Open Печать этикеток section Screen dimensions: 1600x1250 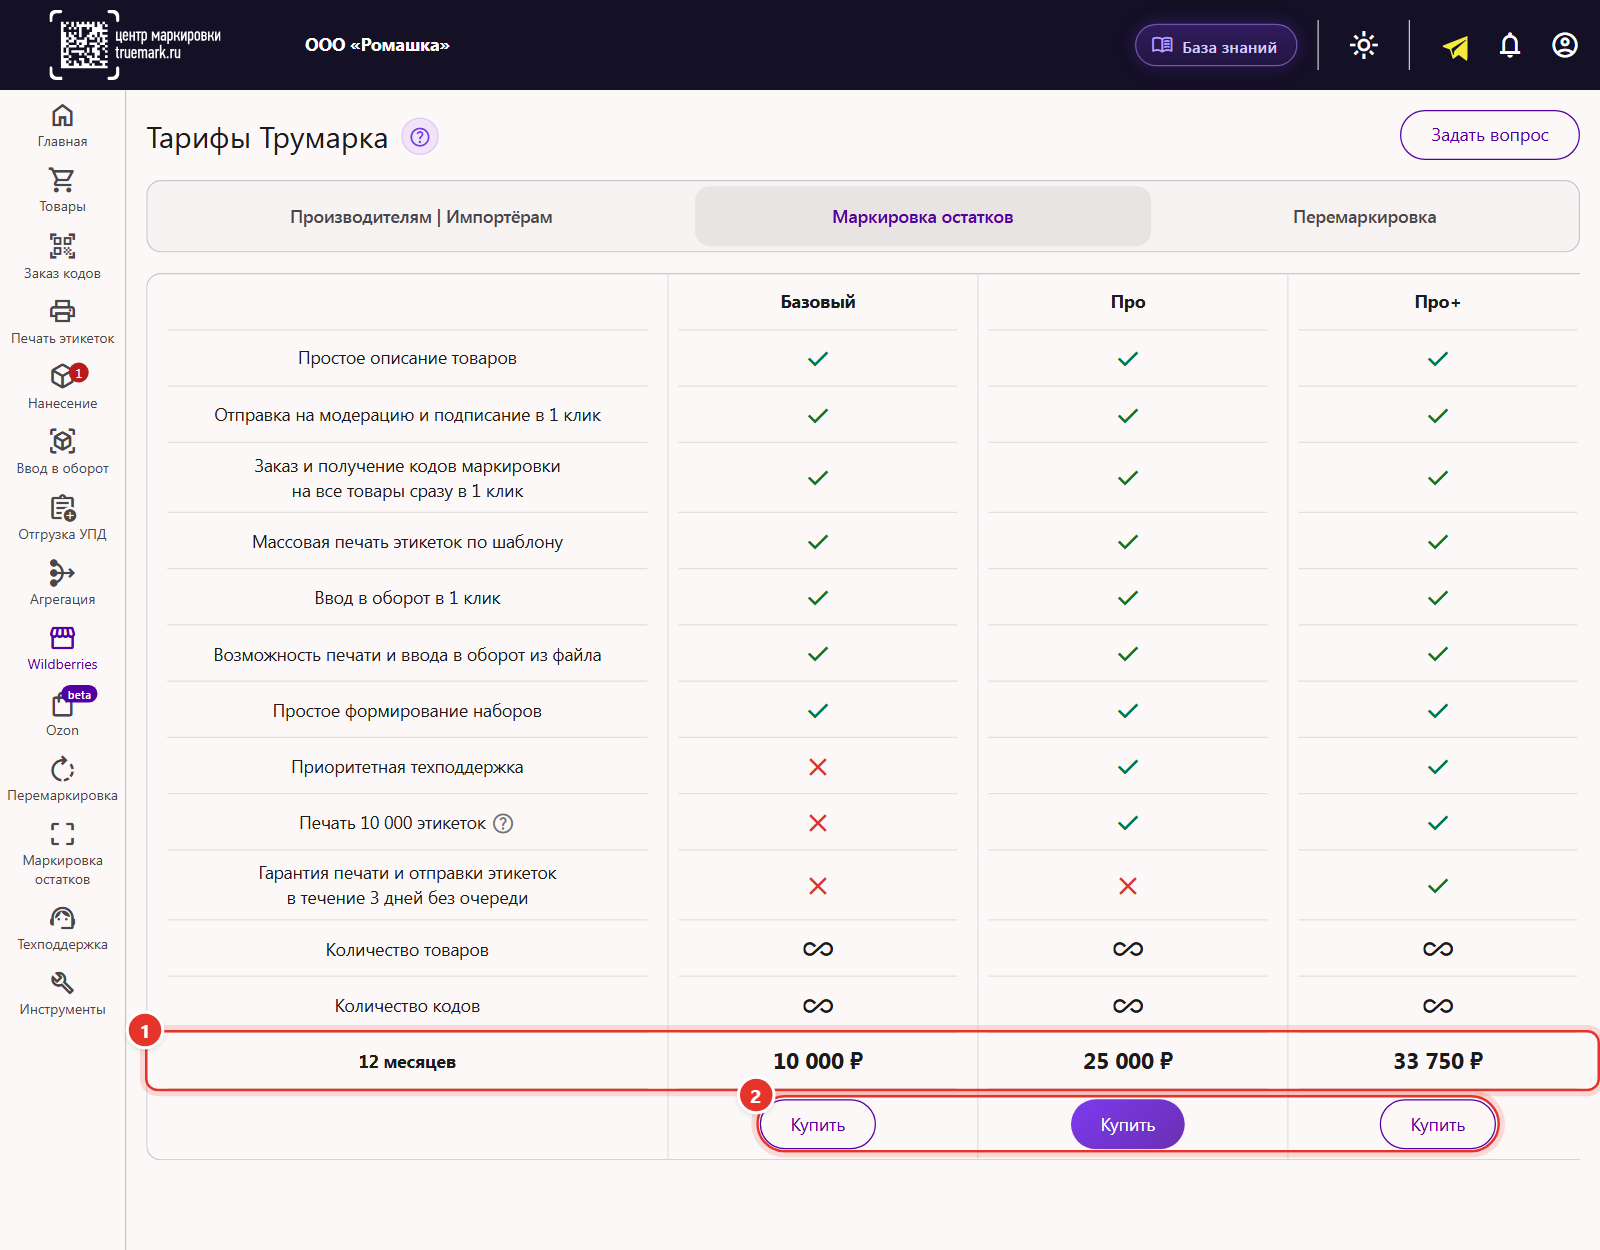[62, 322]
